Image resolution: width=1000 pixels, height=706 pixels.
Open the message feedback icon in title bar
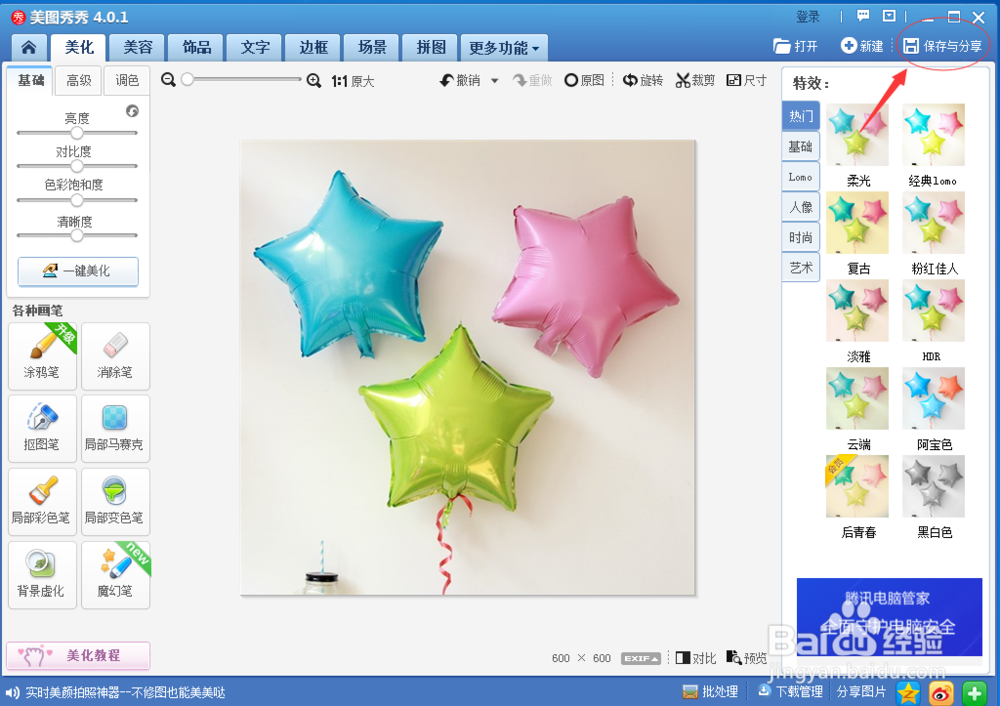(863, 16)
